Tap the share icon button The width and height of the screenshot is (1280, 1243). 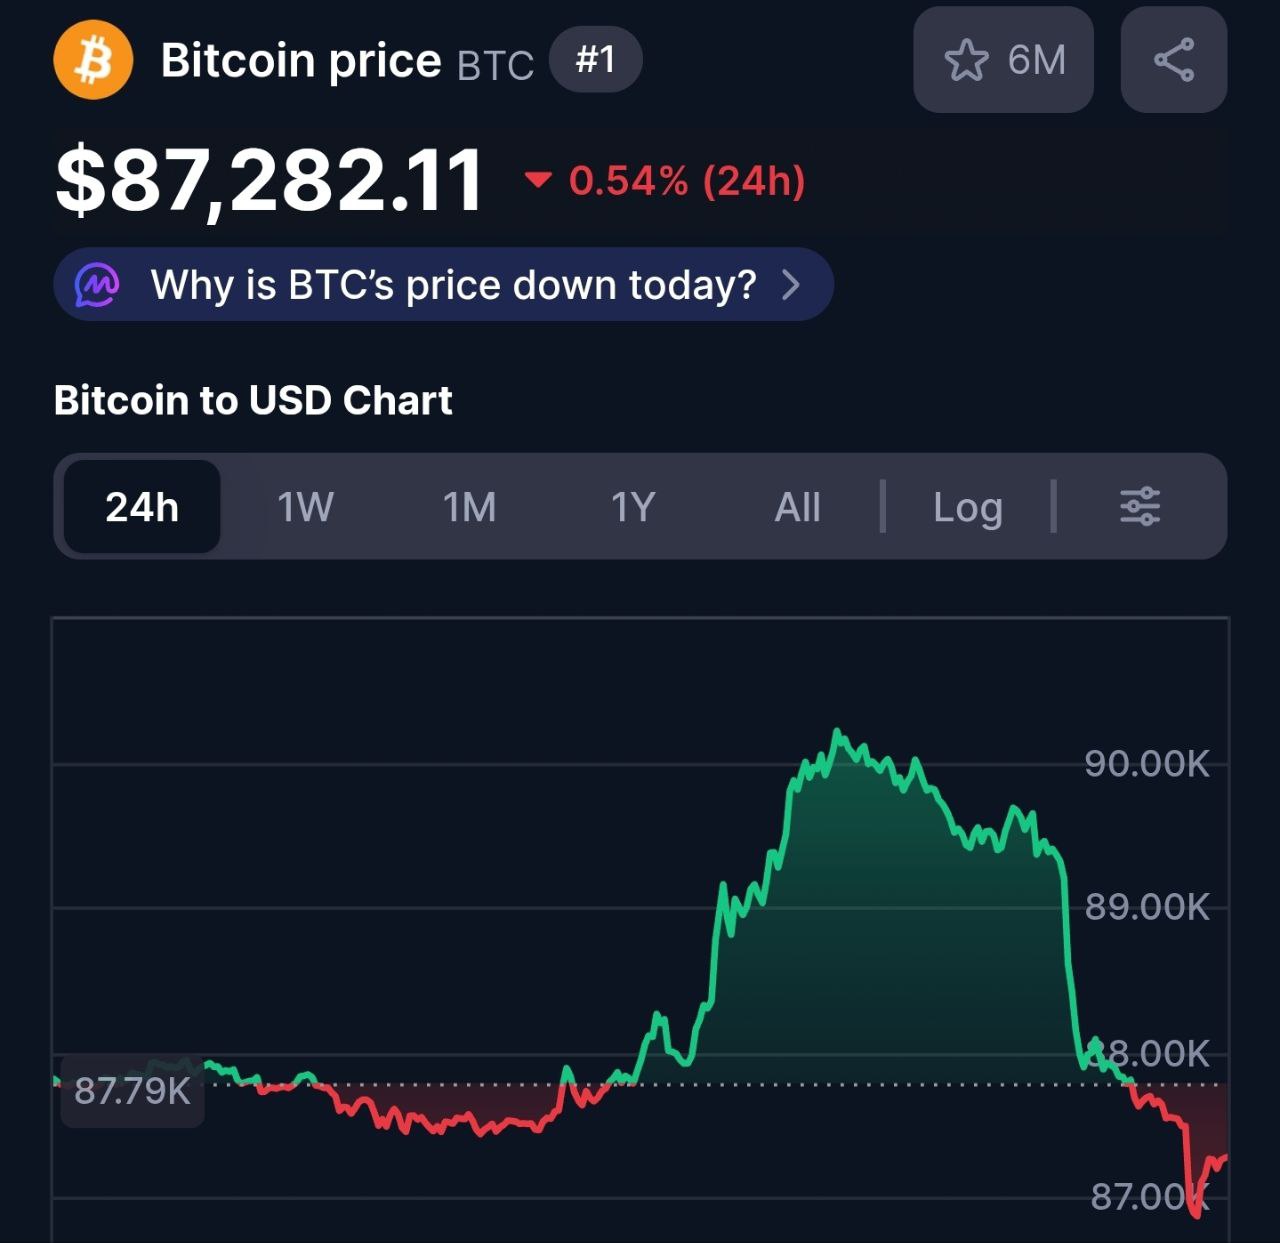1173,60
